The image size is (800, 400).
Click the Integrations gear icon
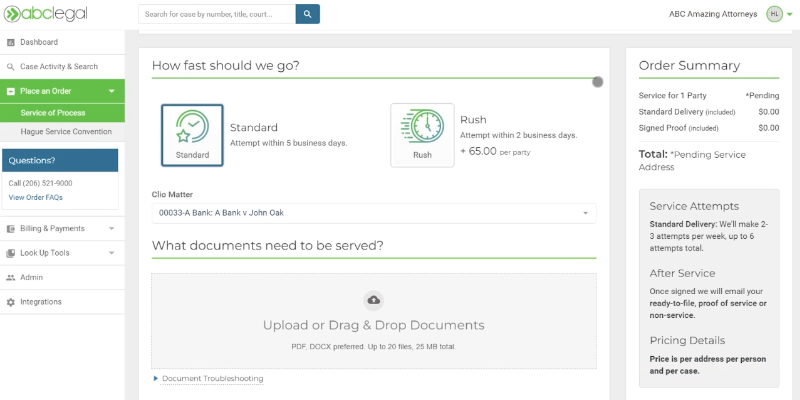tap(11, 302)
